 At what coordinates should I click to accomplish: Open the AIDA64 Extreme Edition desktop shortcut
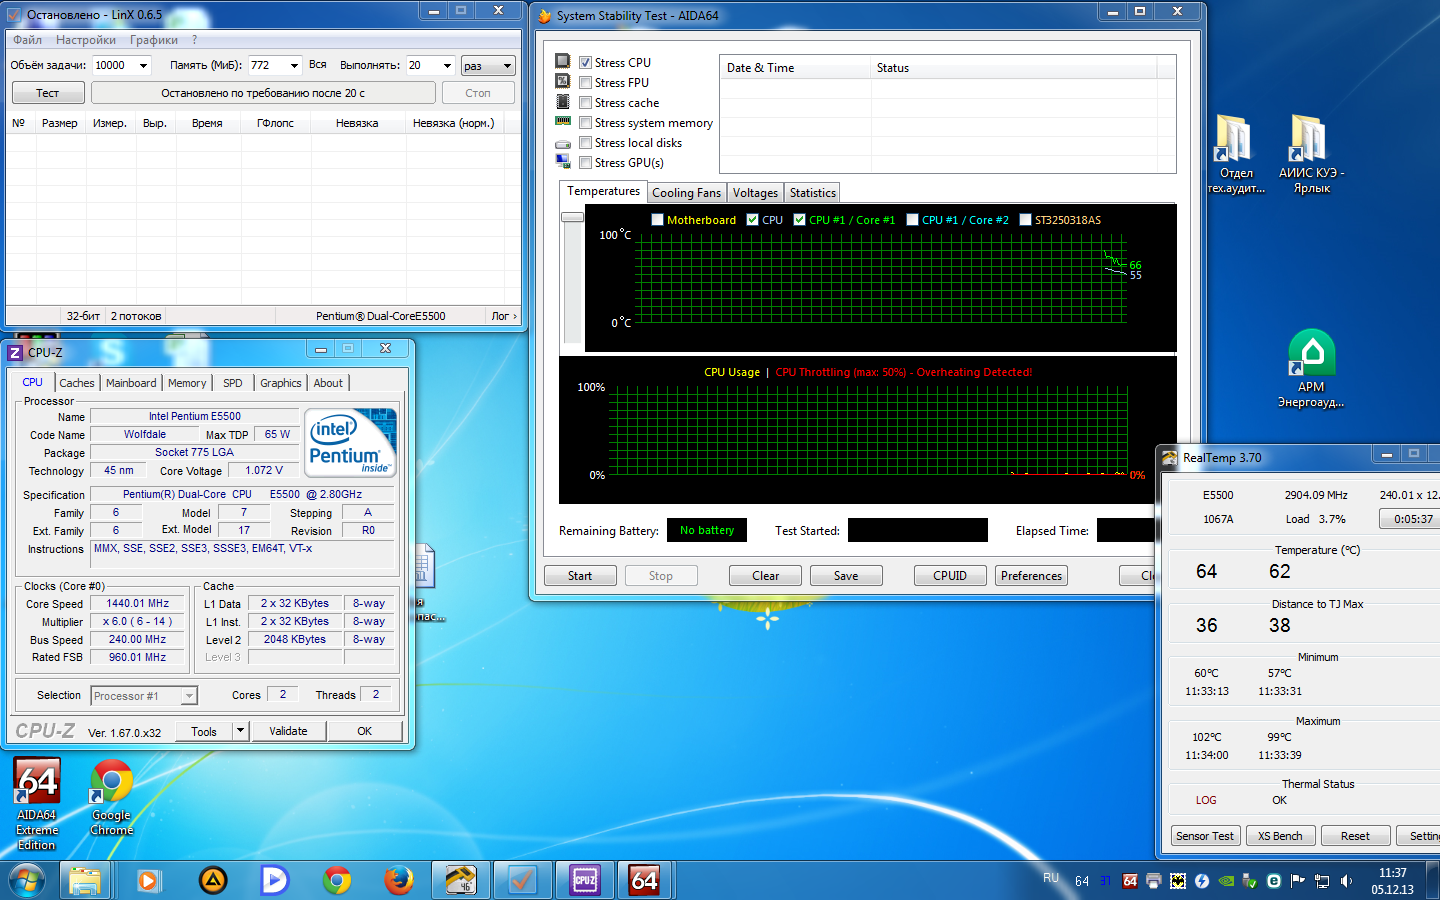coord(37,804)
